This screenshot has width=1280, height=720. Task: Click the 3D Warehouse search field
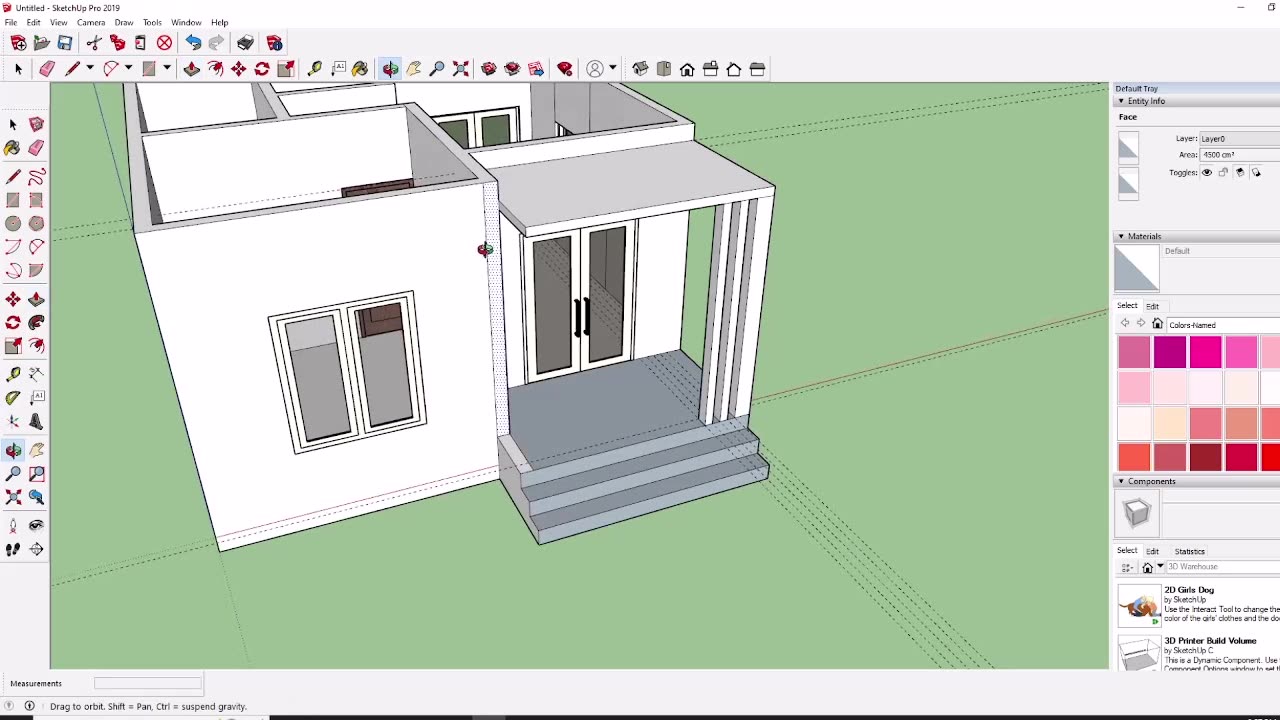1223,567
